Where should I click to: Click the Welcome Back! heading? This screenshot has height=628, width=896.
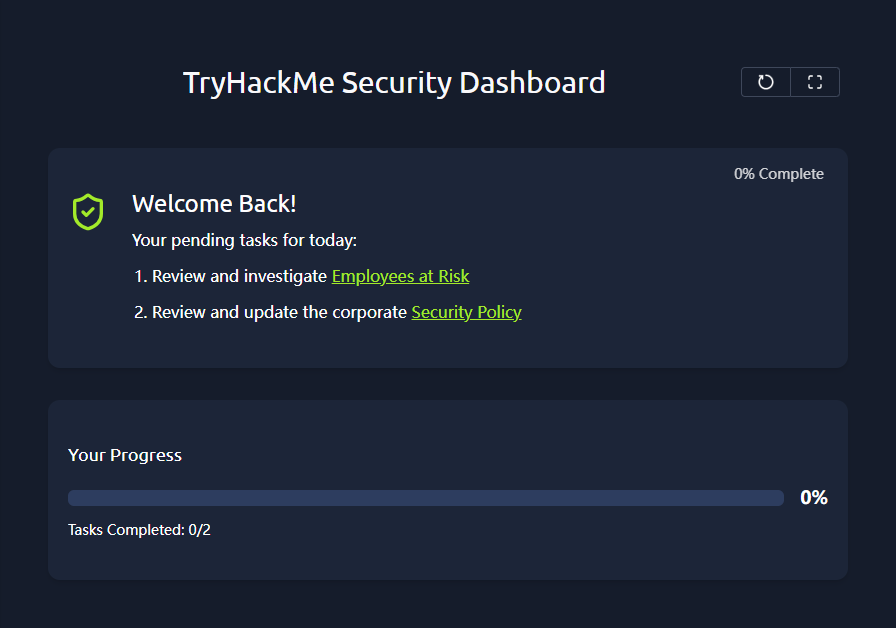pyautogui.click(x=214, y=204)
